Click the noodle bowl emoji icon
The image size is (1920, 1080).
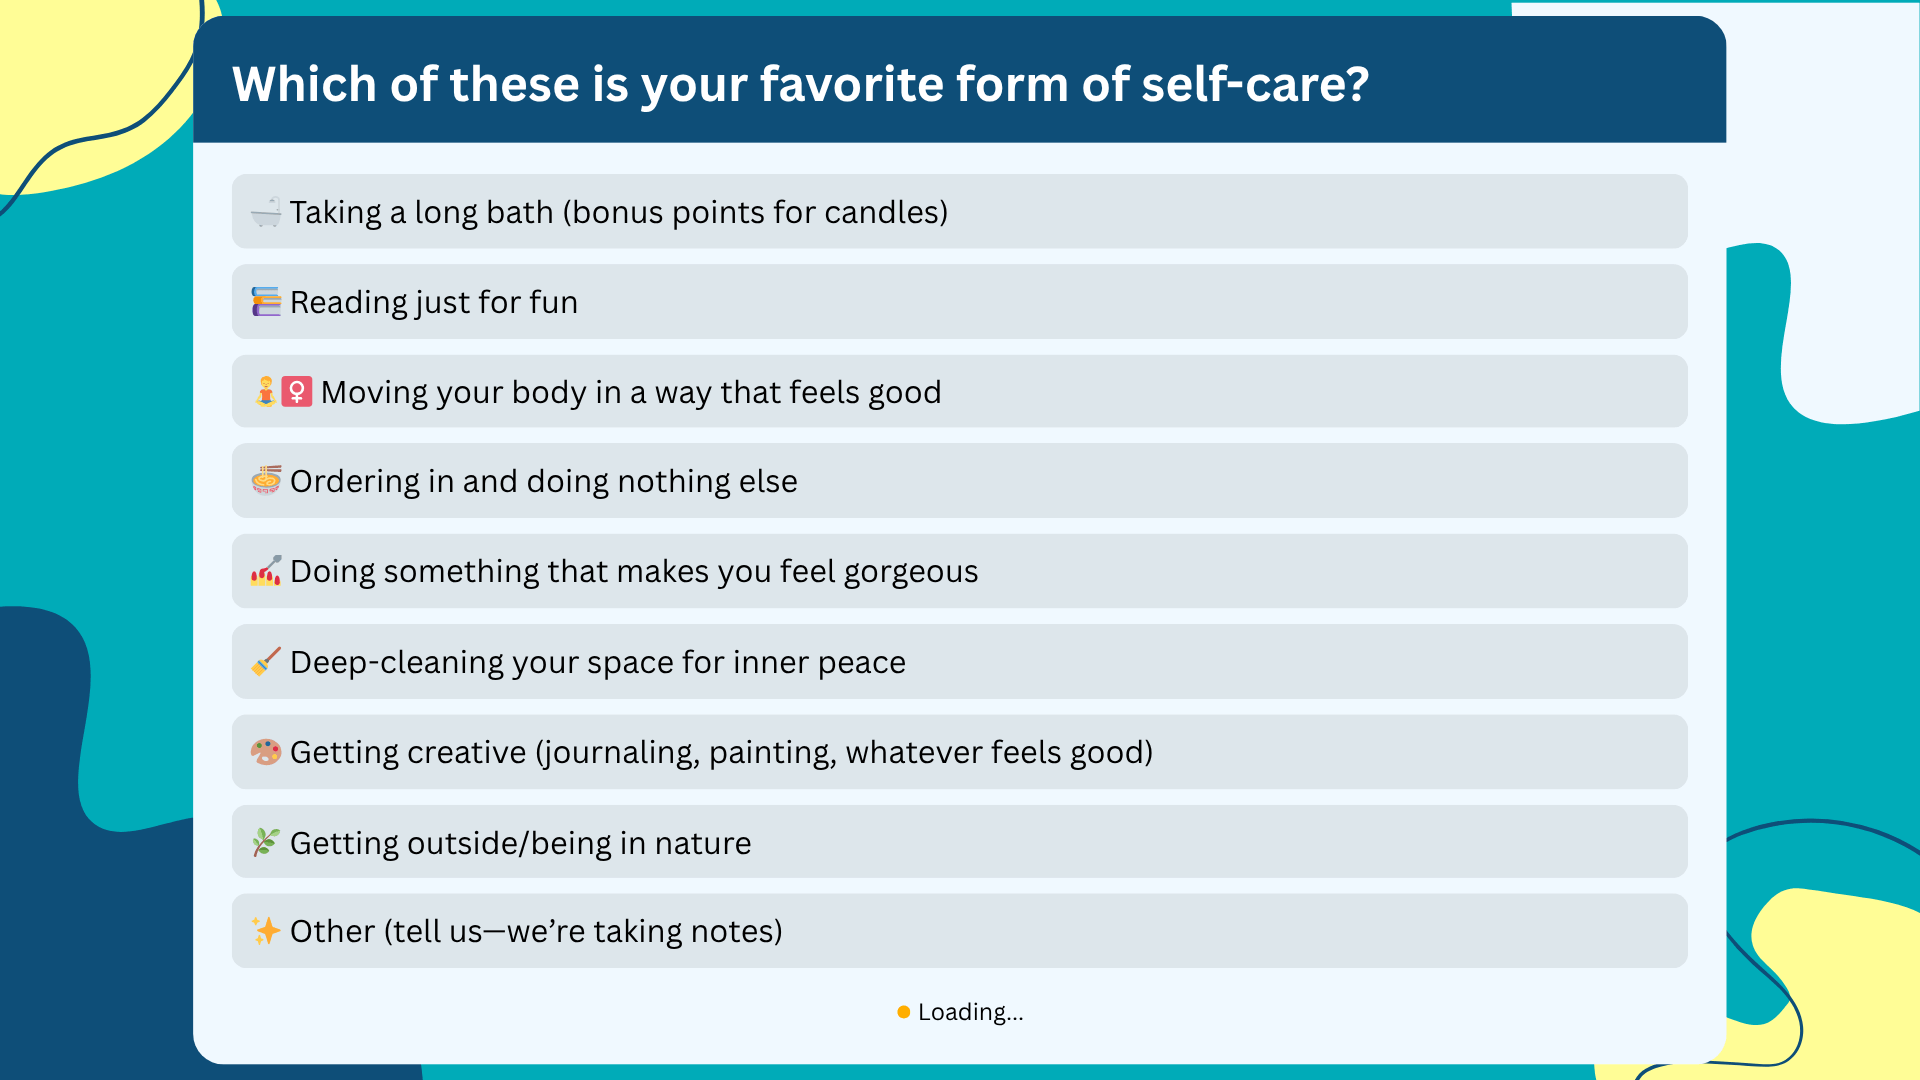(x=266, y=481)
